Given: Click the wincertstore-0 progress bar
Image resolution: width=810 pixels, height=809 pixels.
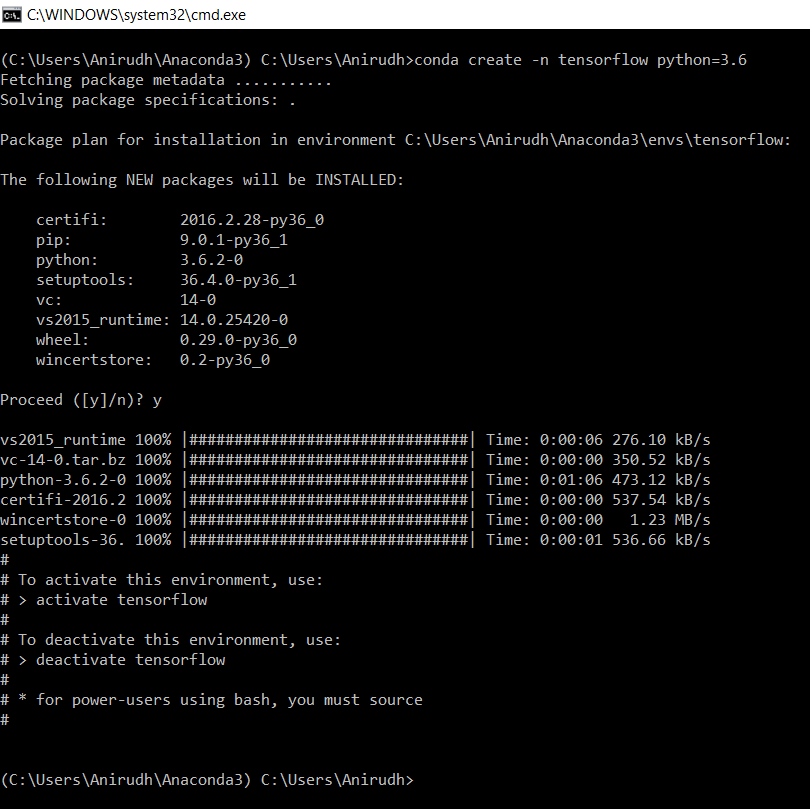Looking at the screenshot, I should [329, 520].
